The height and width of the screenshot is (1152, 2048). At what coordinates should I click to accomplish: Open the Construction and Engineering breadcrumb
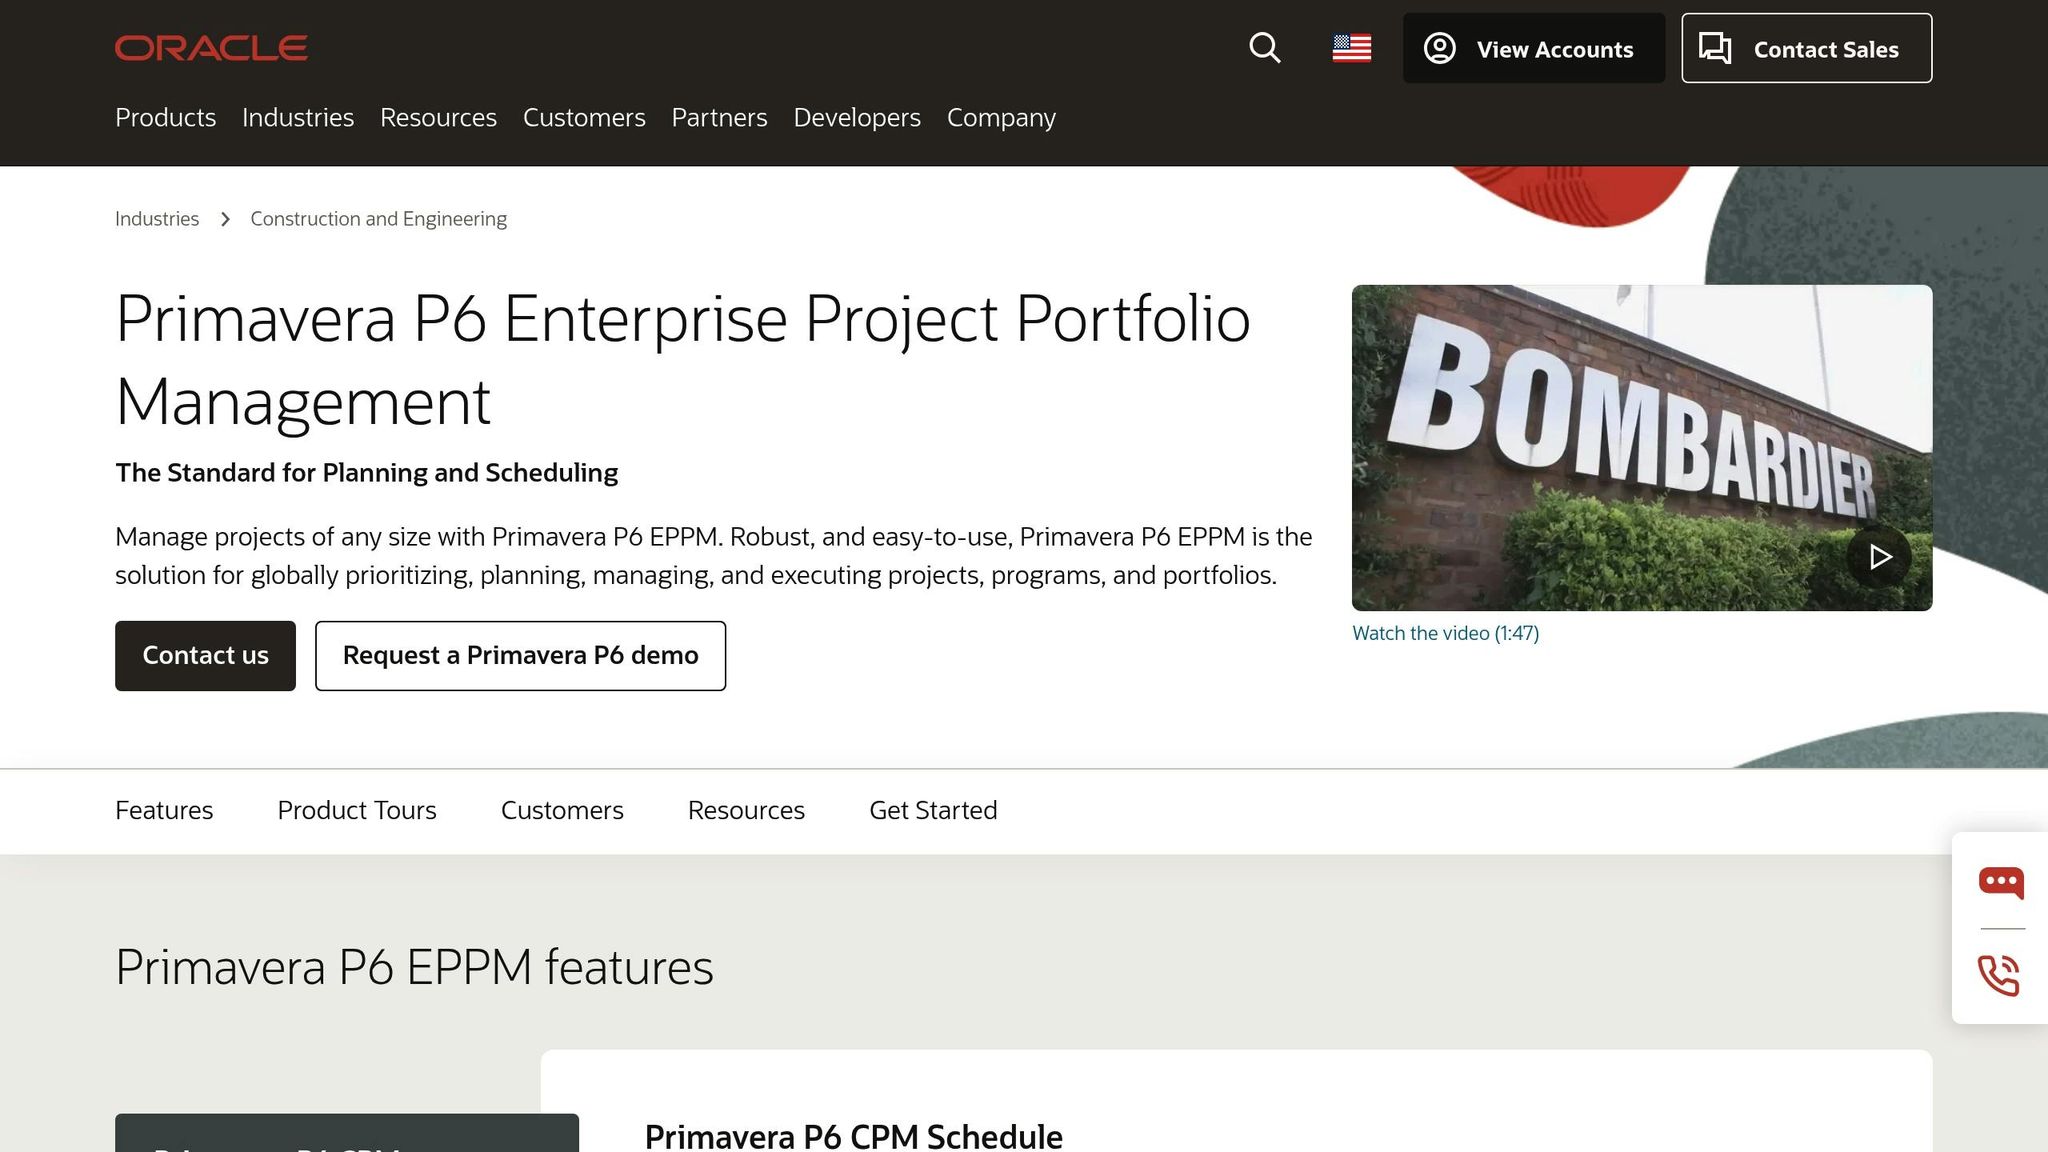pyautogui.click(x=379, y=219)
